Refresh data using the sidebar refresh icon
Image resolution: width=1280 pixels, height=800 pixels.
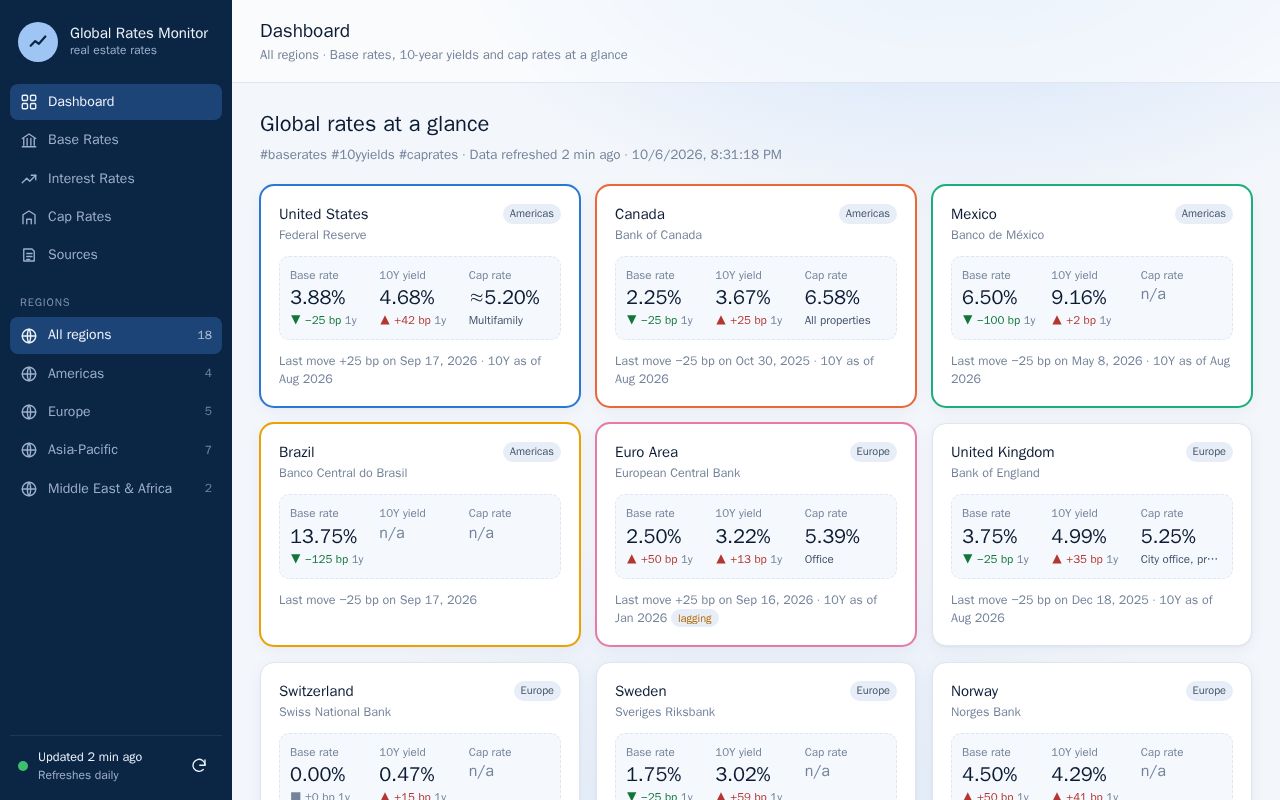(x=199, y=765)
